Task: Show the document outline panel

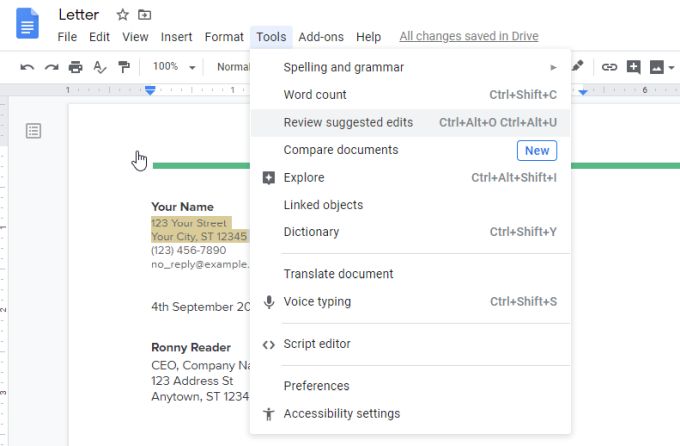Action: pos(34,131)
